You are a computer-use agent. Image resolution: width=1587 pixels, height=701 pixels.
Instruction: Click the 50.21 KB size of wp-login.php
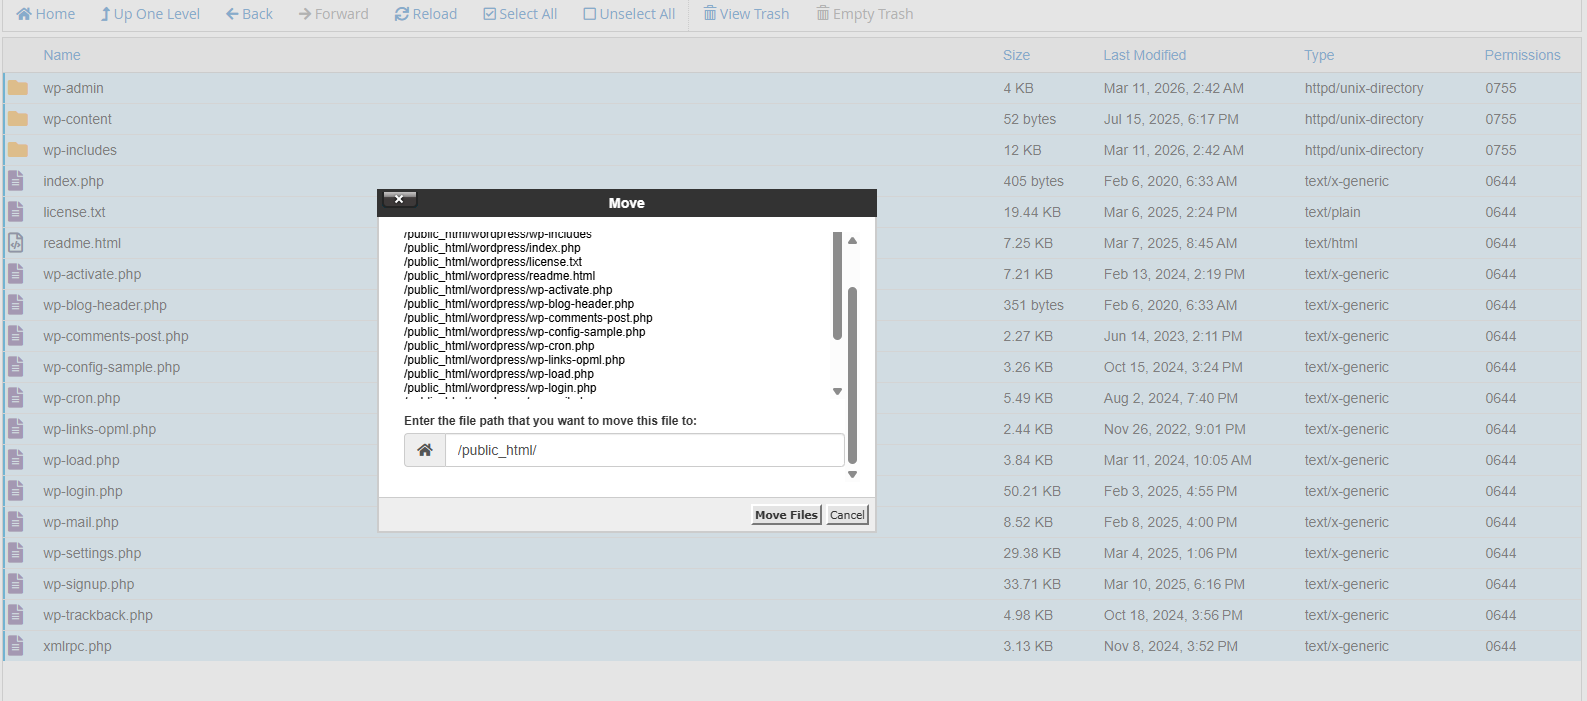pyautogui.click(x=1032, y=491)
